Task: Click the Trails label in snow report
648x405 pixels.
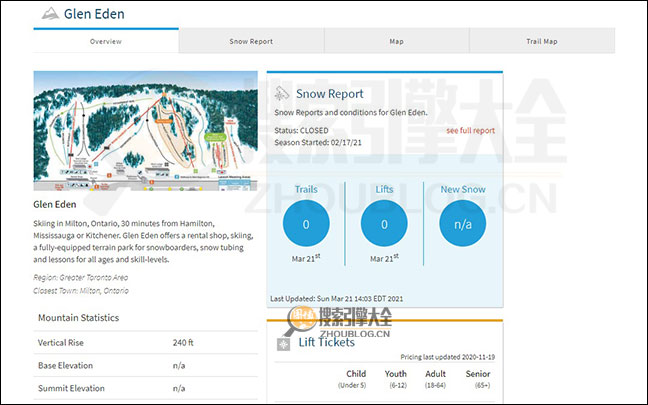Action: tap(306, 189)
